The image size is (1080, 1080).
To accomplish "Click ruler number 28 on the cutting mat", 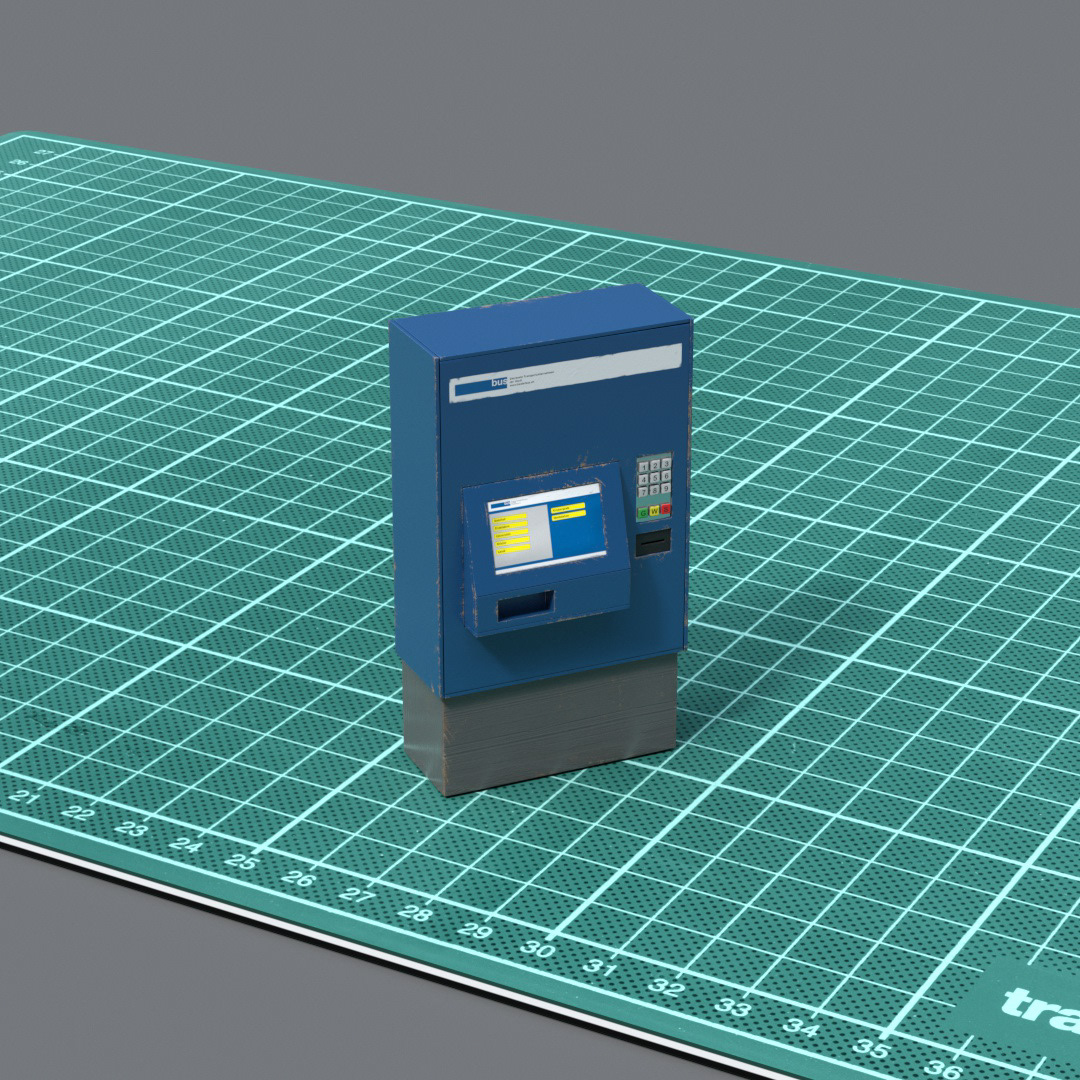I will click(415, 913).
